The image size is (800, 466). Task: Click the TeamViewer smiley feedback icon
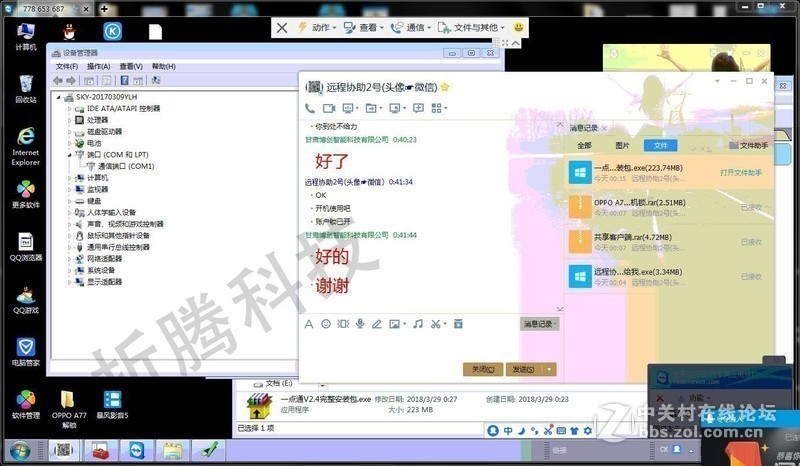pos(518,27)
